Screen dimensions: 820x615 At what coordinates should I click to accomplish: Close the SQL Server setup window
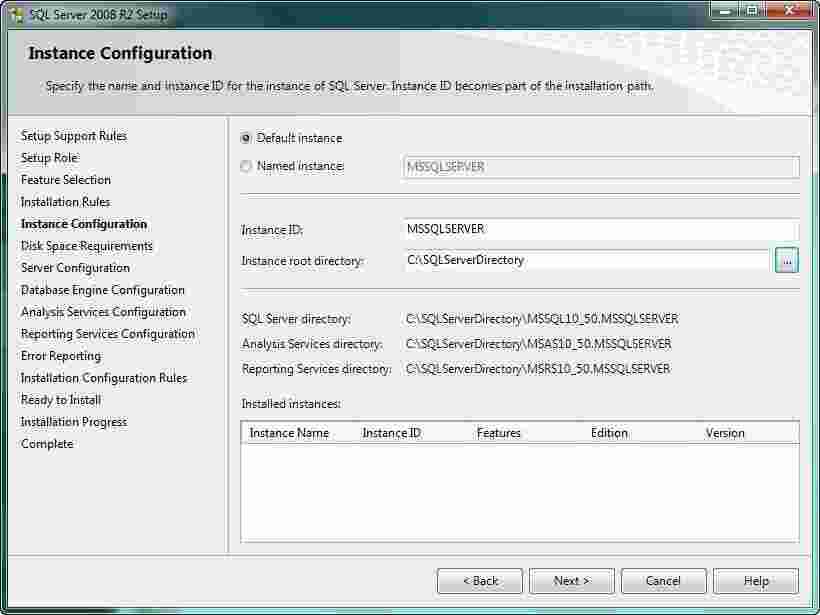[x=790, y=11]
